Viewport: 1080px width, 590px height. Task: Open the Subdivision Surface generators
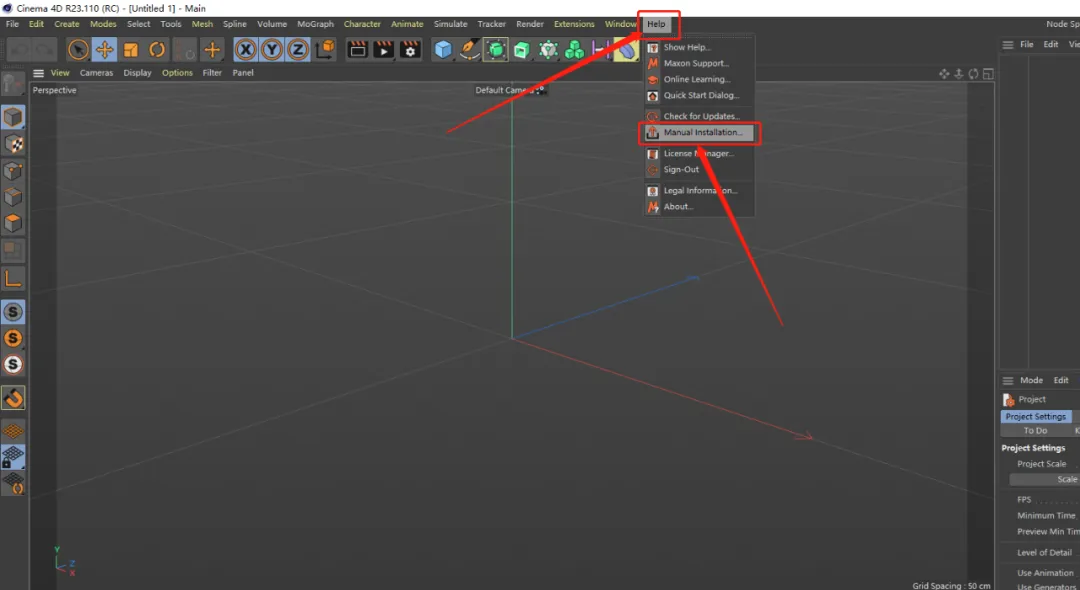(495, 50)
